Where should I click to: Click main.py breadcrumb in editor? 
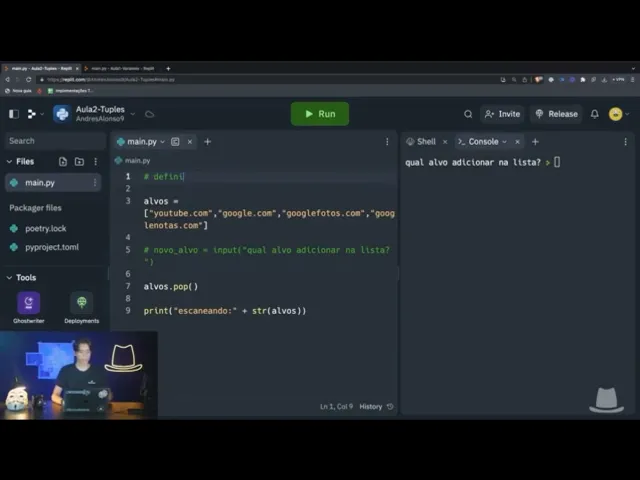point(133,160)
